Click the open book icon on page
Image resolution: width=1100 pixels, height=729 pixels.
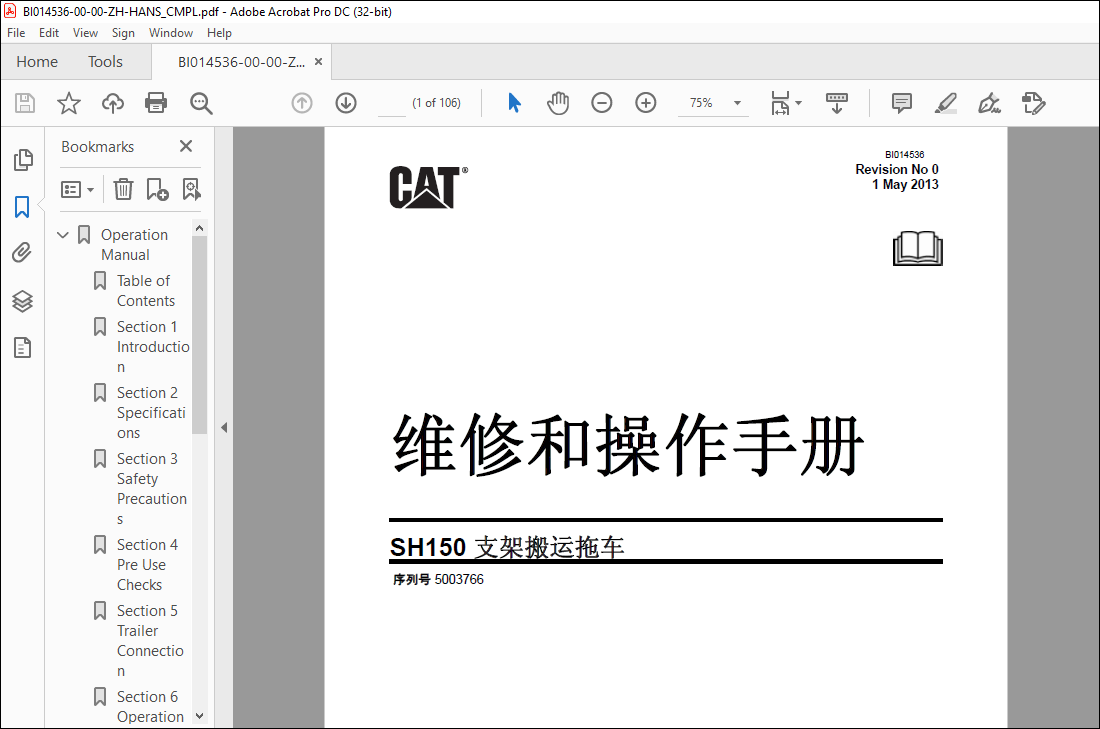(x=917, y=248)
